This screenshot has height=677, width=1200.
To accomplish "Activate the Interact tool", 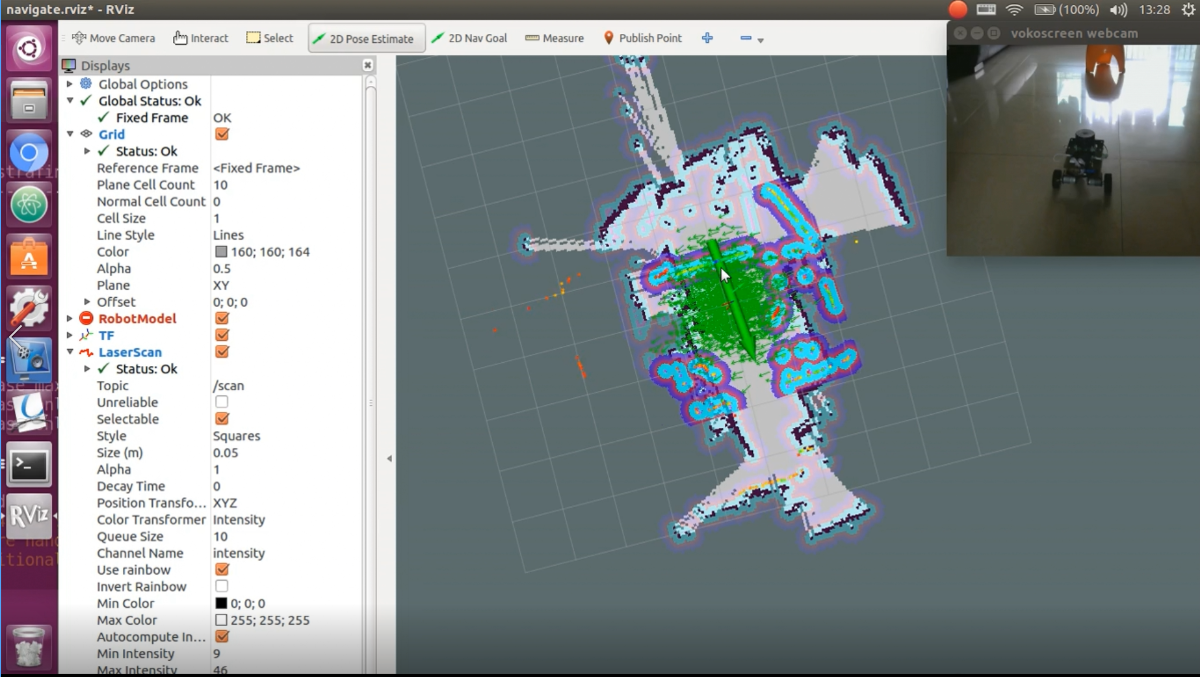I will coord(200,38).
